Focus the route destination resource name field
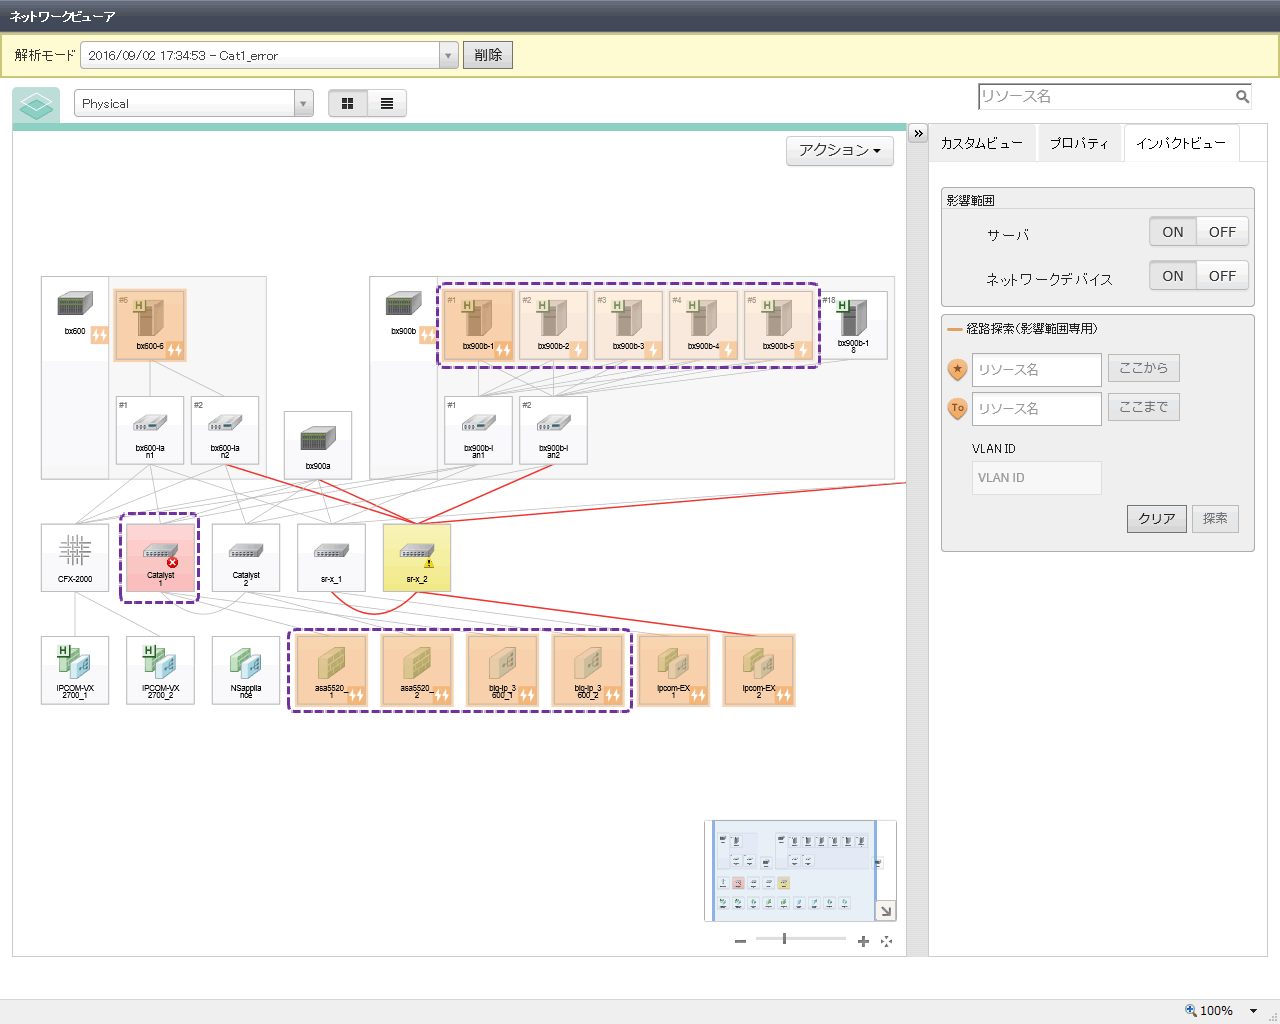Viewport: 1280px width, 1024px height. [1037, 408]
